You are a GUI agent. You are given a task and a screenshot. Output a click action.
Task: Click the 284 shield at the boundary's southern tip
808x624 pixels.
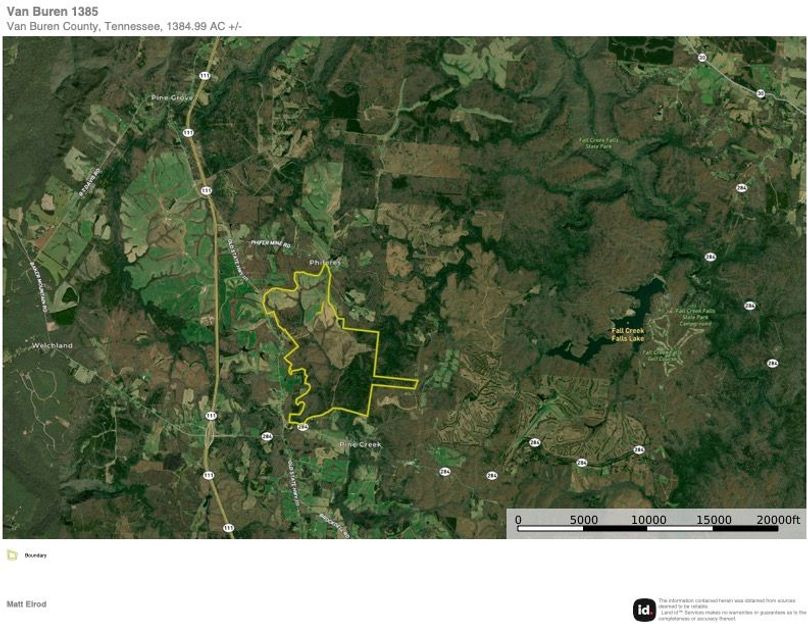coord(302,425)
